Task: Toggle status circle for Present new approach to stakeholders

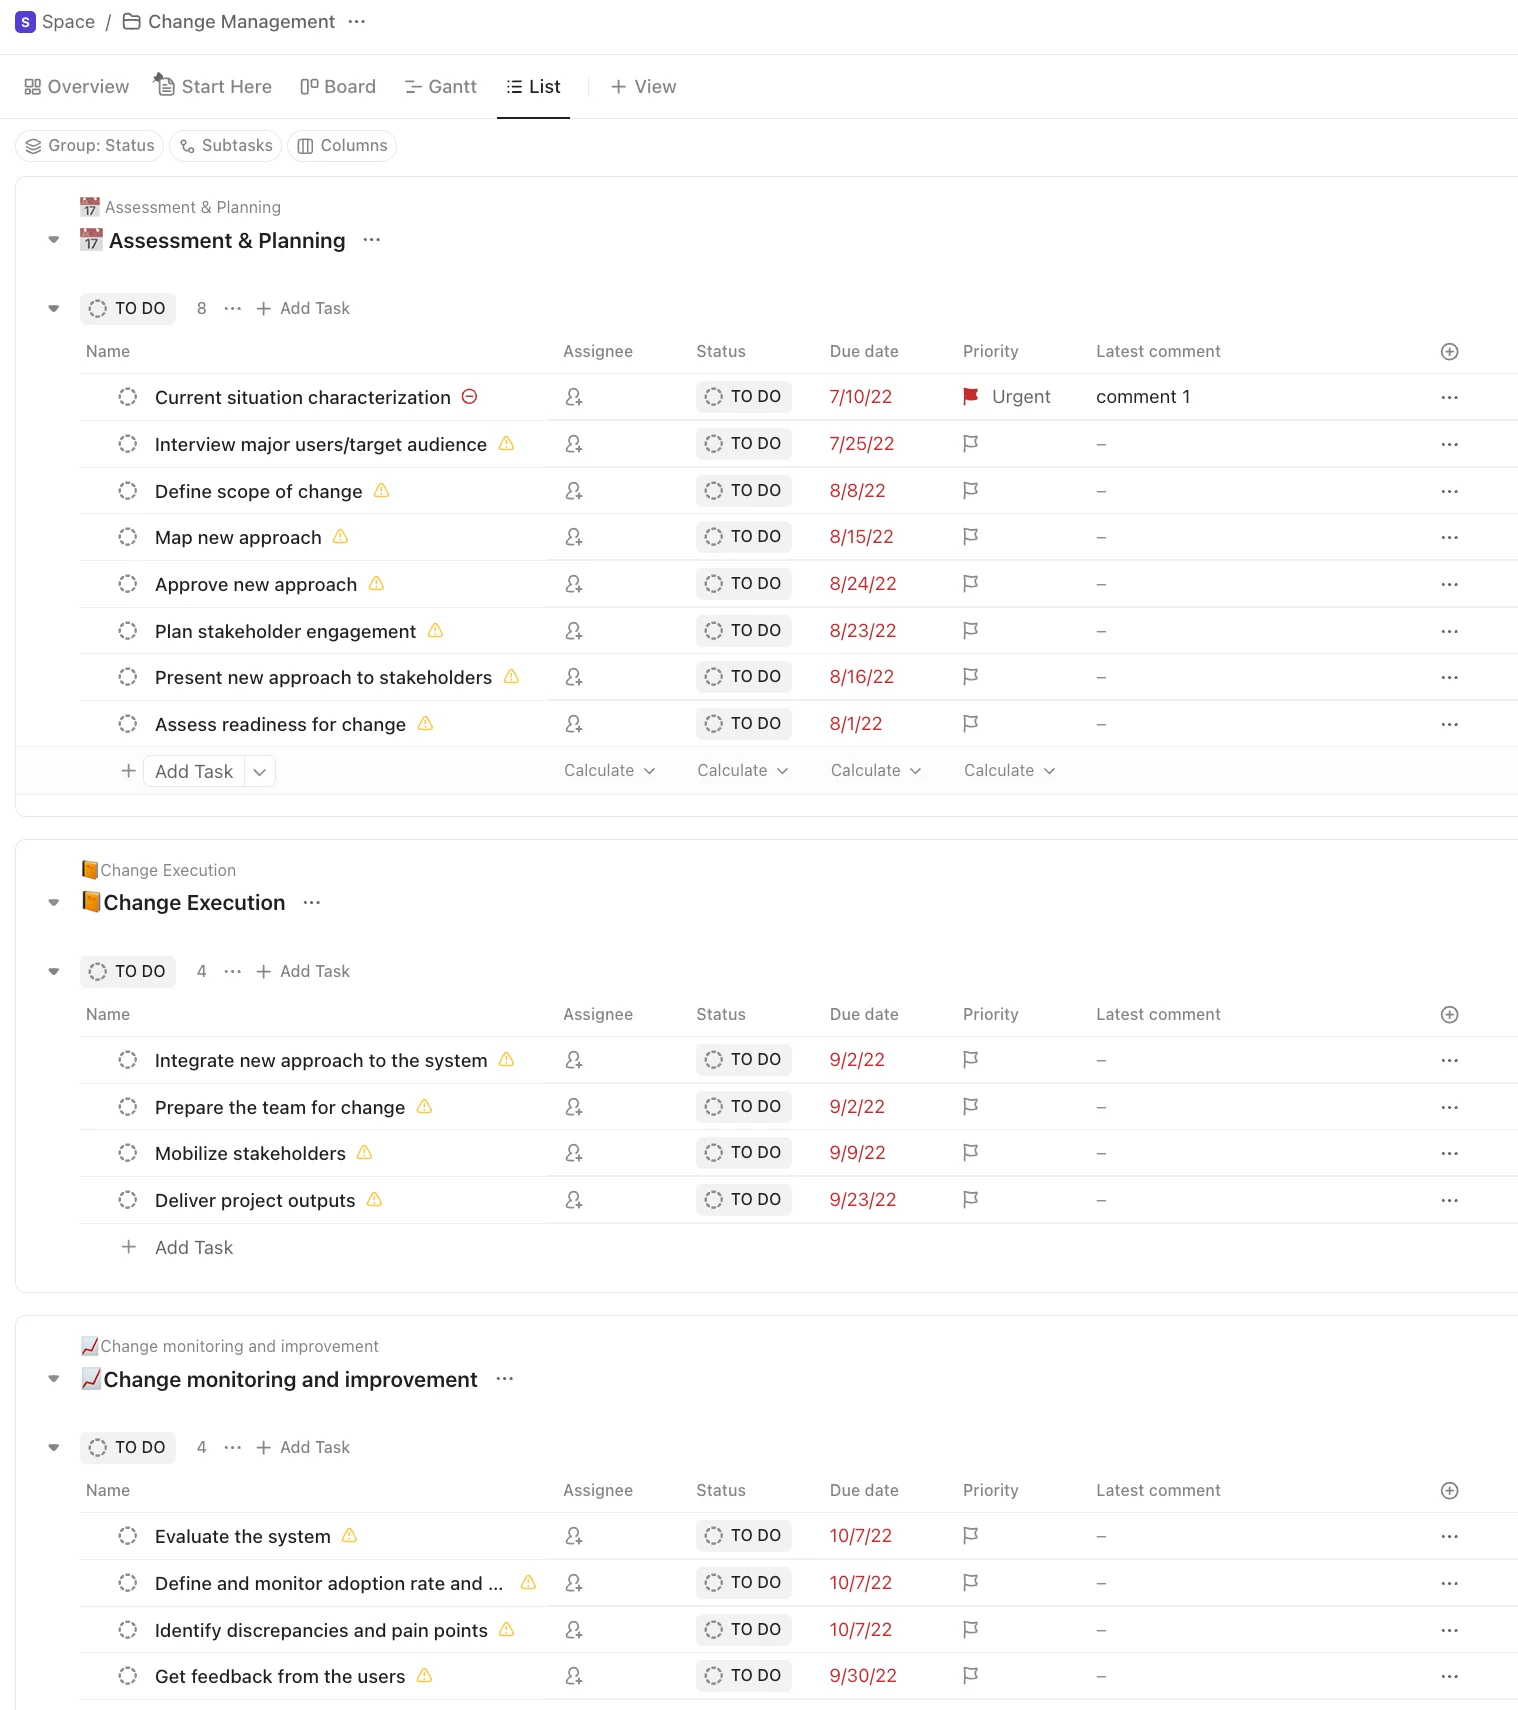Action: pyautogui.click(x=128, y=677)
